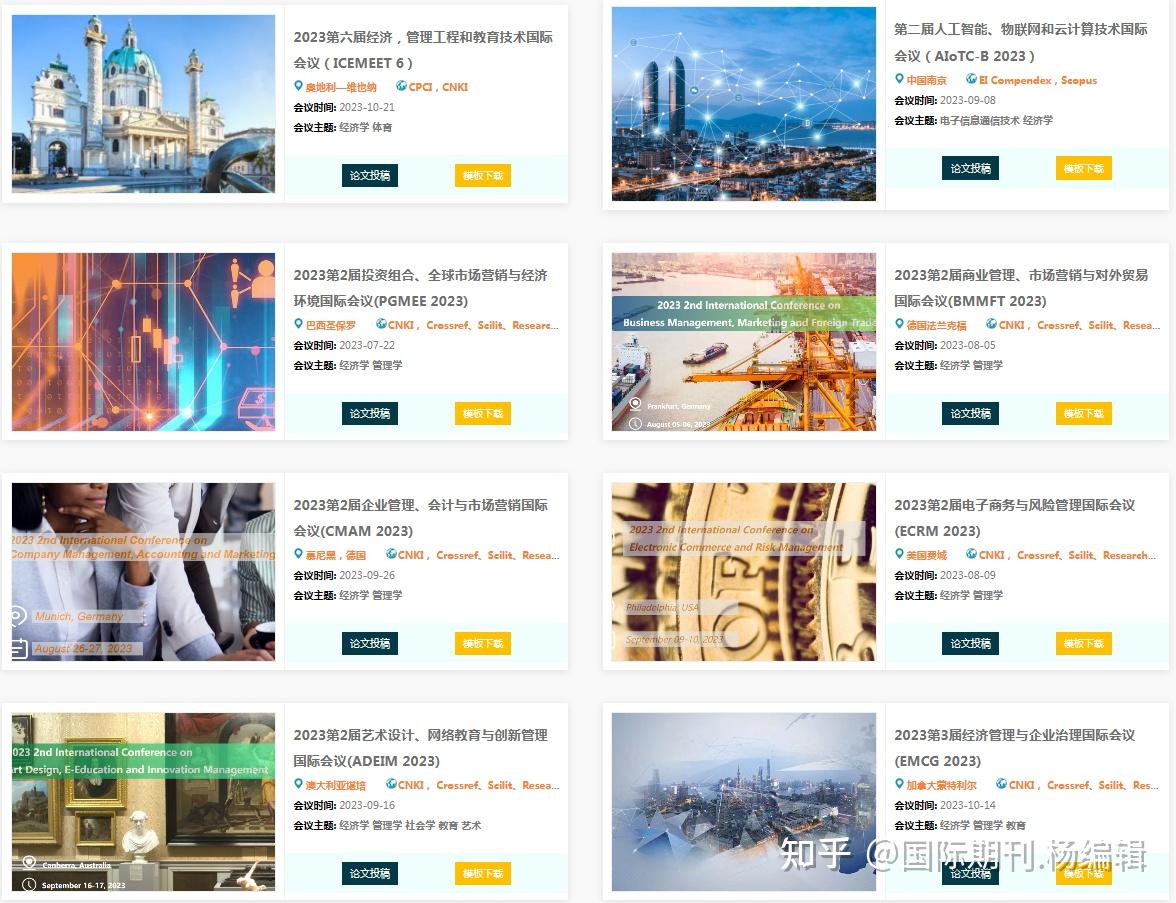Click location pin icon beside 澳大利亚堪培拉

[x=298, y=784]
